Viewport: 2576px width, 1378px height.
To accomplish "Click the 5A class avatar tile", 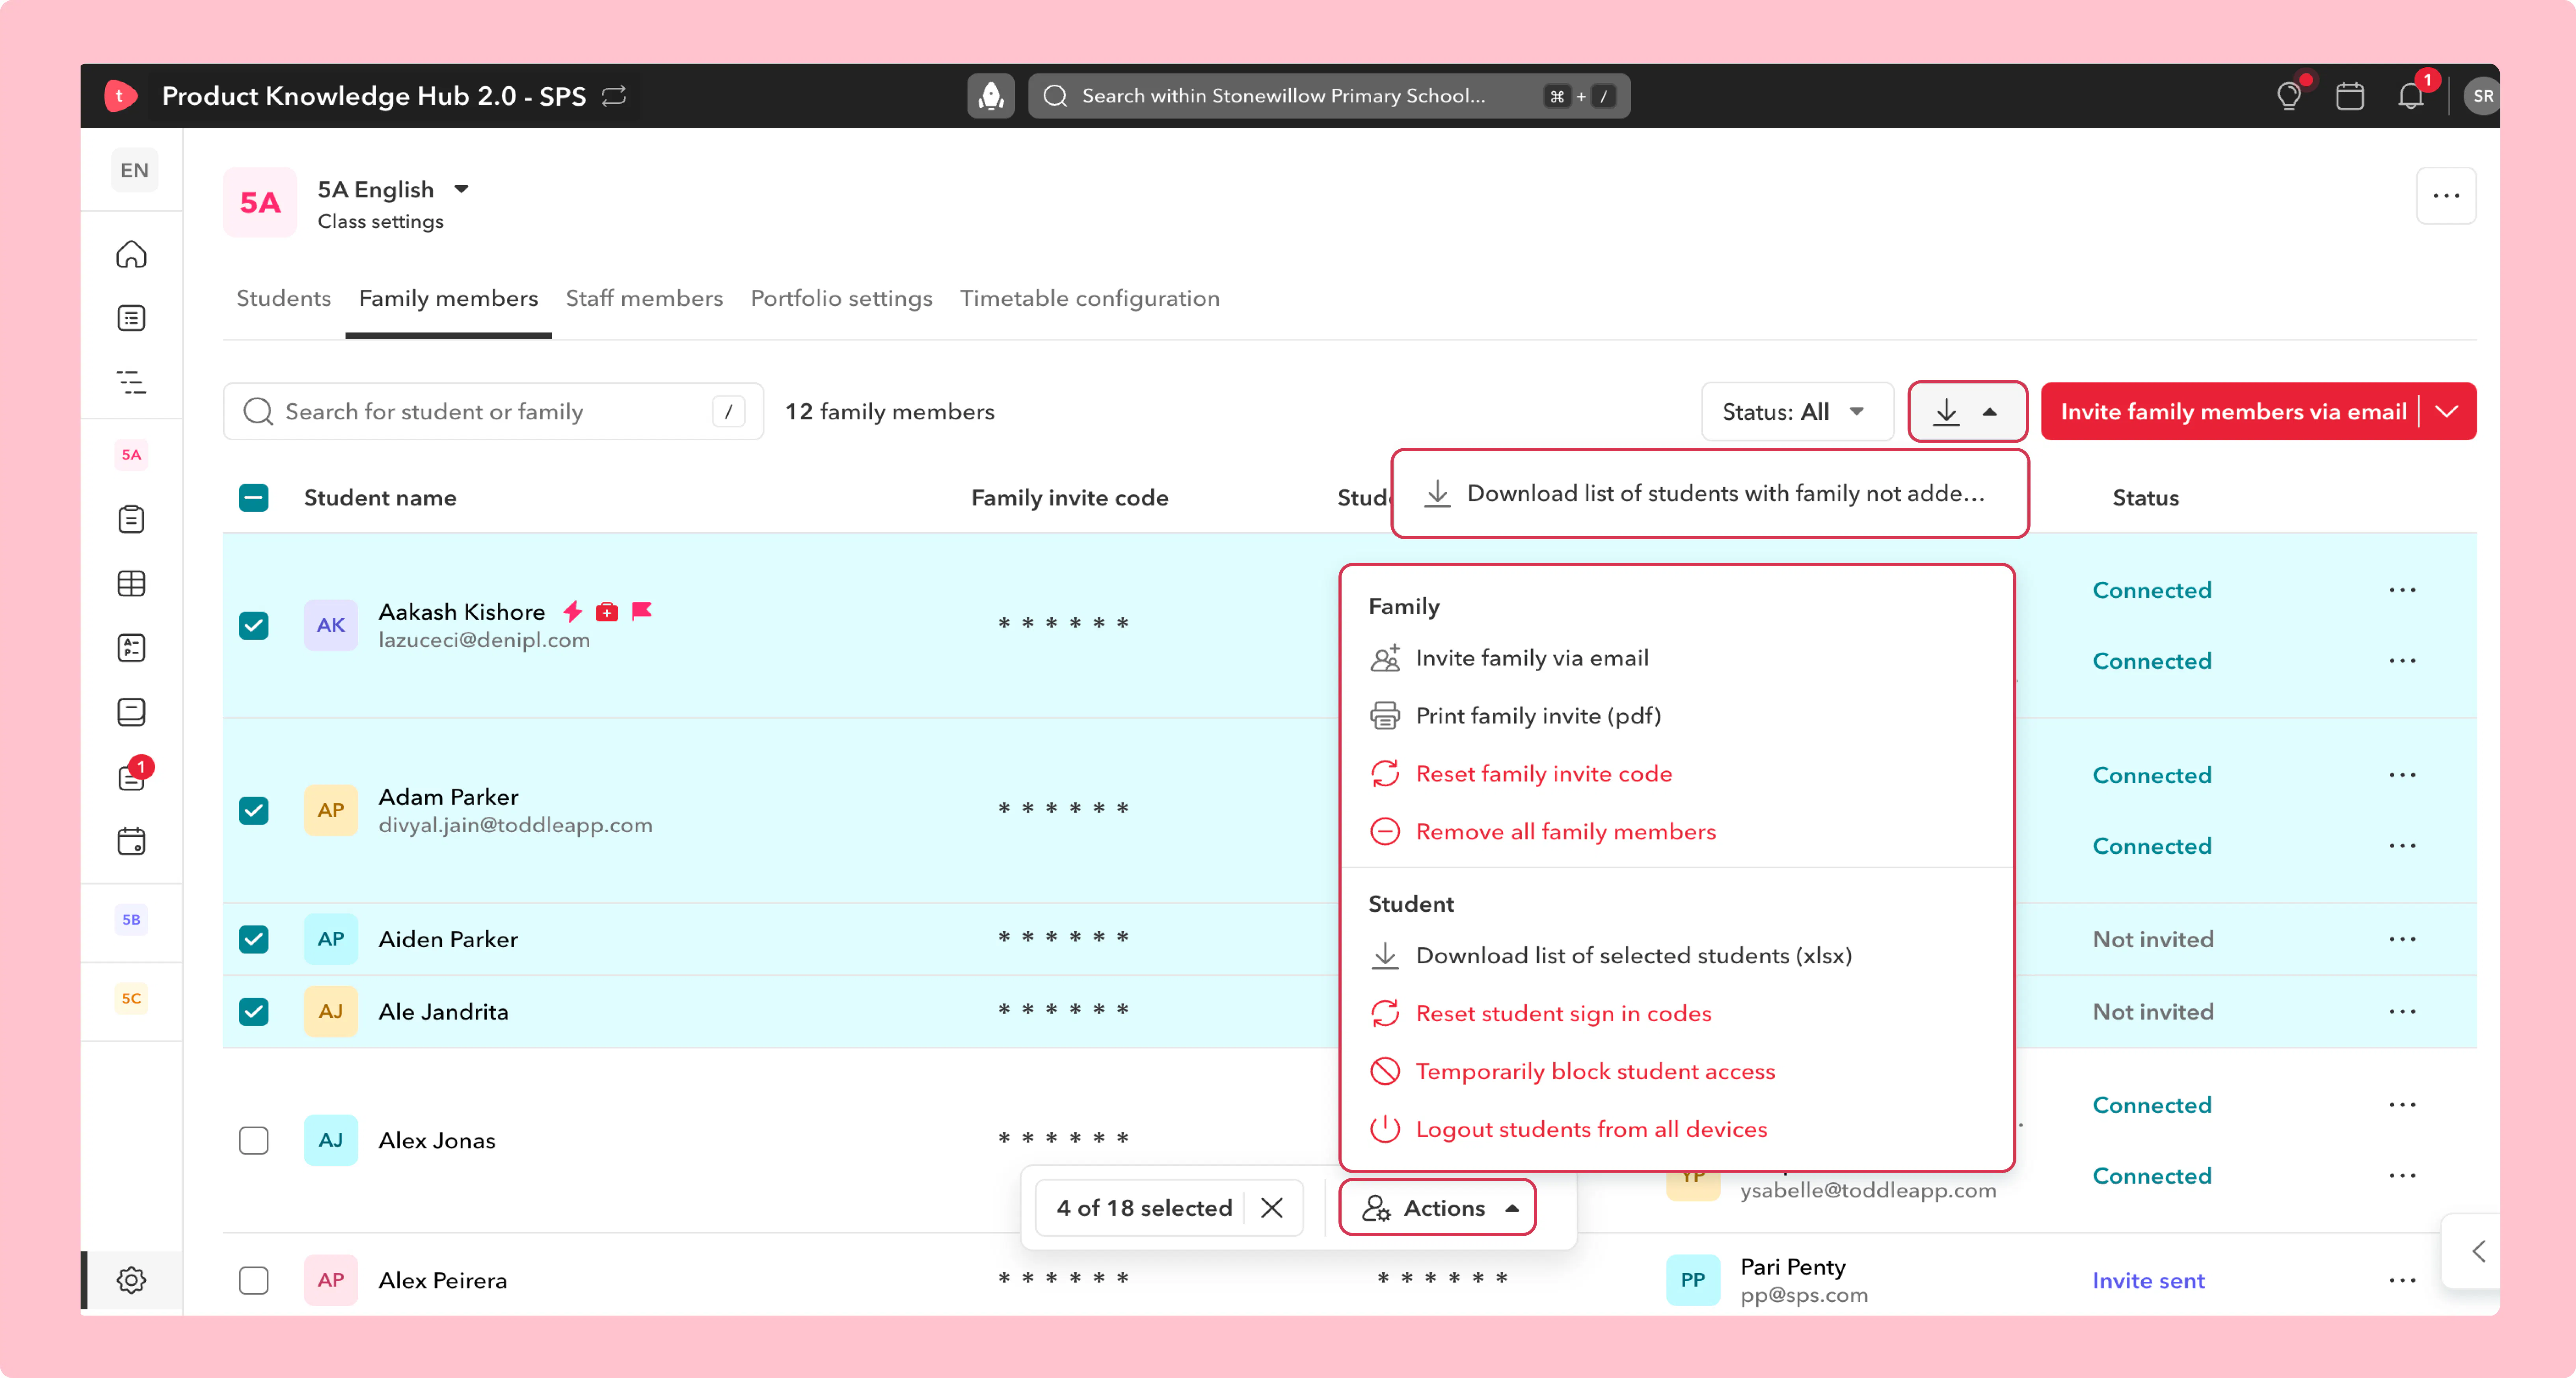I will point(260,202).
